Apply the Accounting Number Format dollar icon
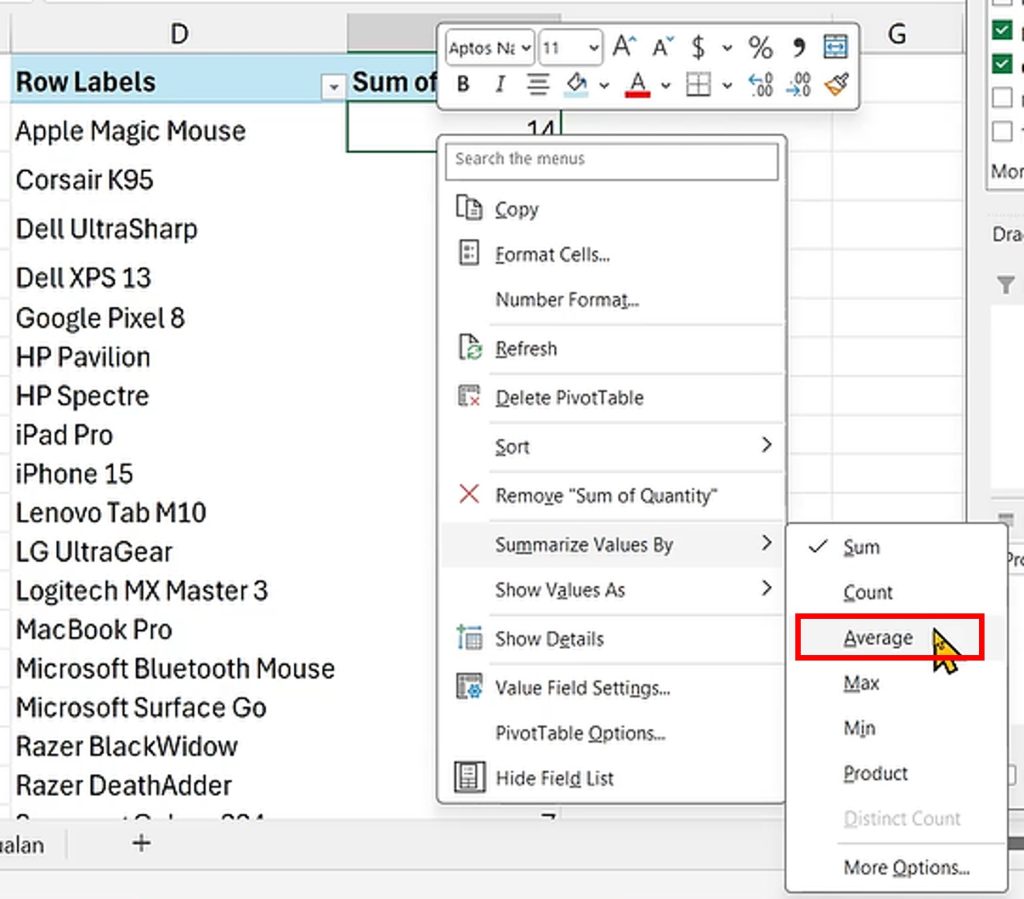1024x899 pixels. pyautogui.click(x=700, y=46)
